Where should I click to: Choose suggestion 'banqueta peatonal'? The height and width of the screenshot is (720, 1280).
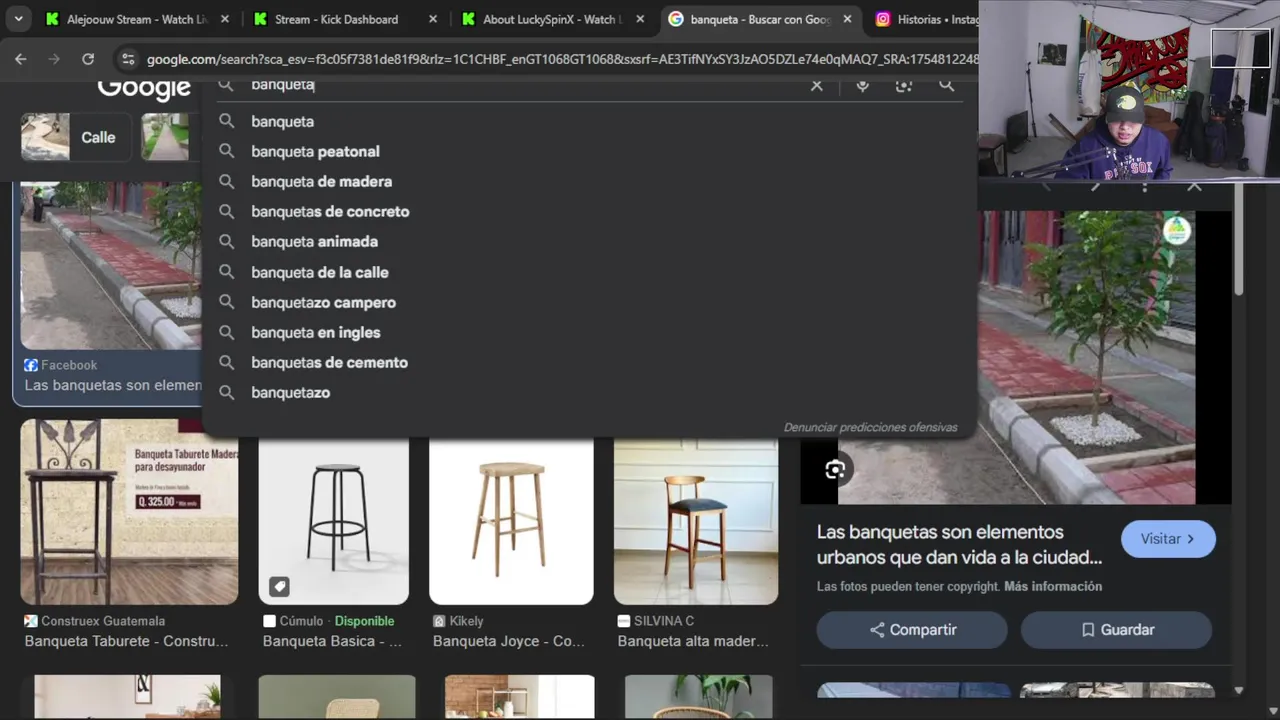(589, 151)
